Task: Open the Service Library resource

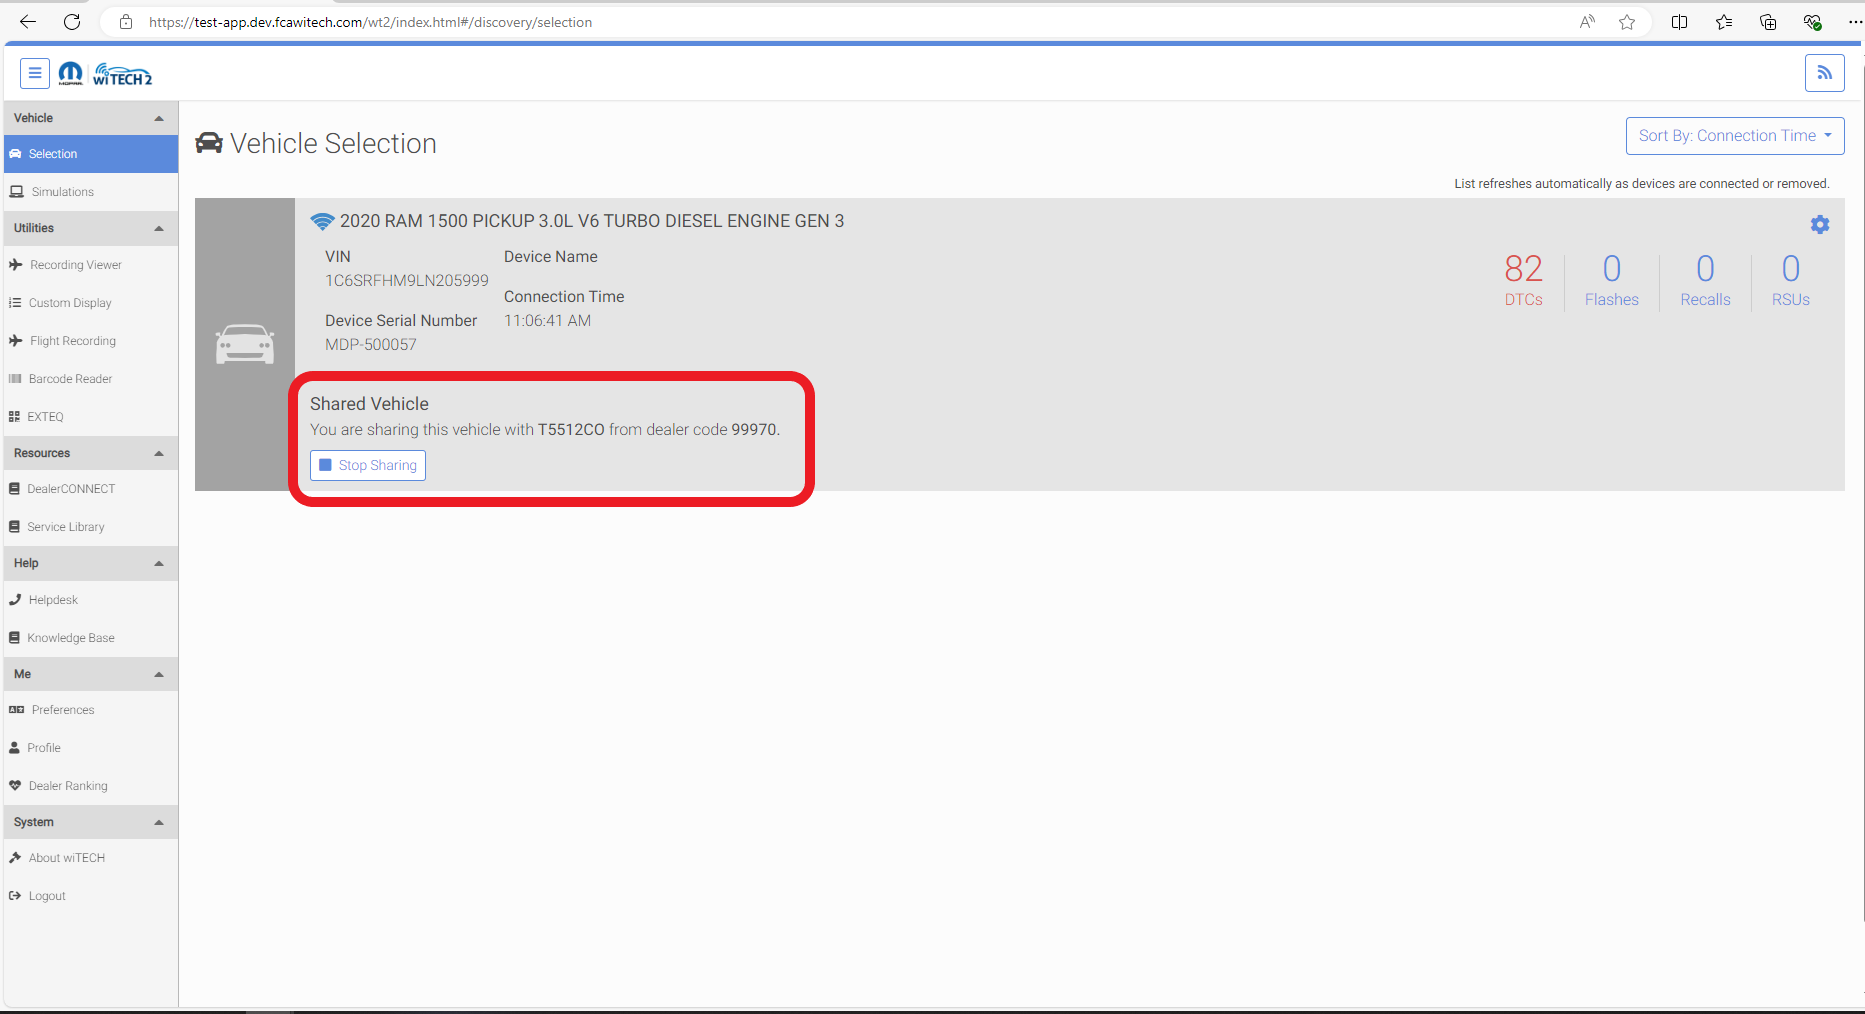Action: pyautogui.click(x=91, y=527)
